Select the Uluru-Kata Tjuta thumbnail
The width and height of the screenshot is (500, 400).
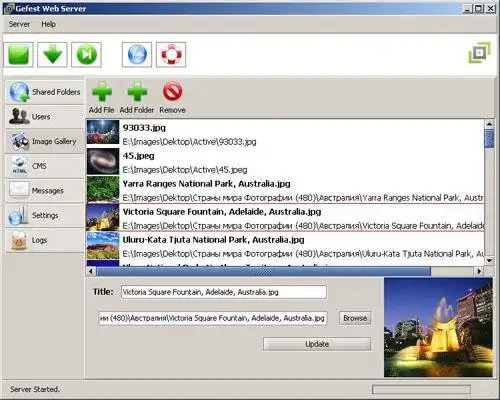pos(103,246)
